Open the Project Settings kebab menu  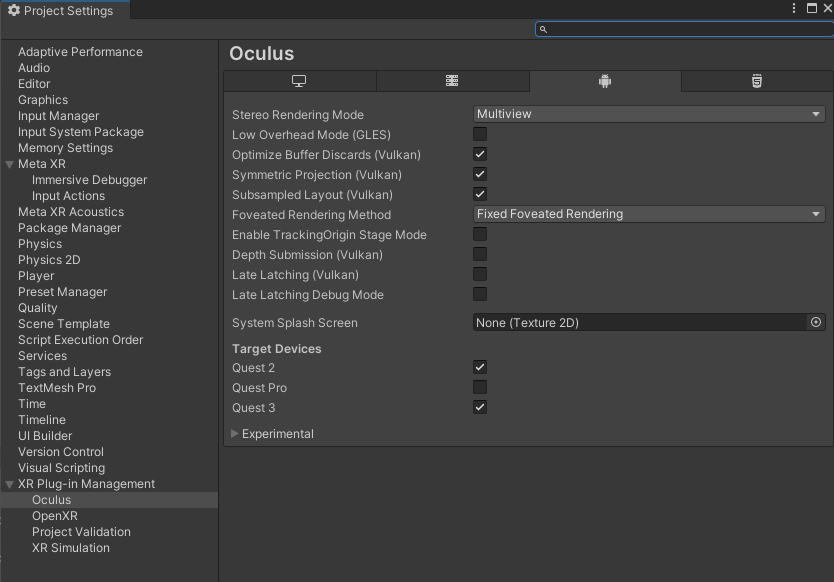coord(794,8)
